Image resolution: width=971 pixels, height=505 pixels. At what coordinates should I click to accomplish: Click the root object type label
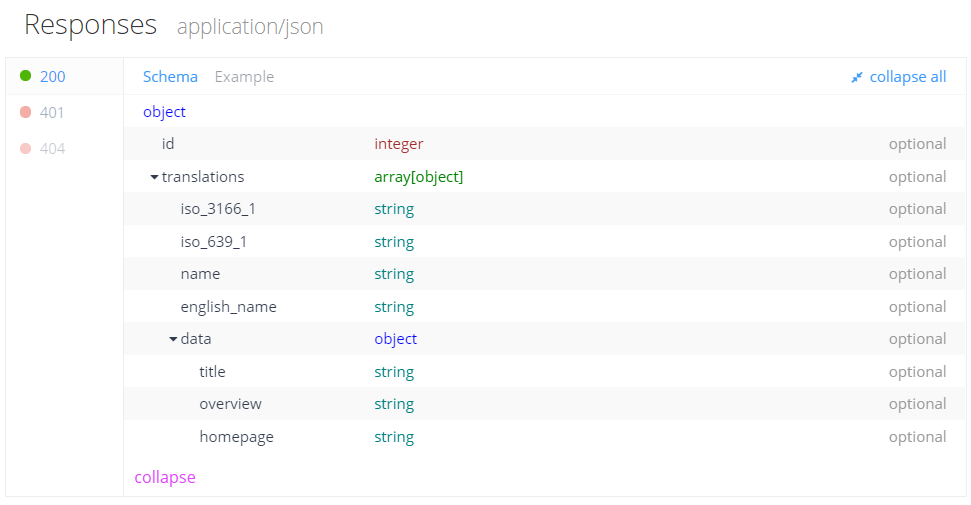click(x=164, y=112)
